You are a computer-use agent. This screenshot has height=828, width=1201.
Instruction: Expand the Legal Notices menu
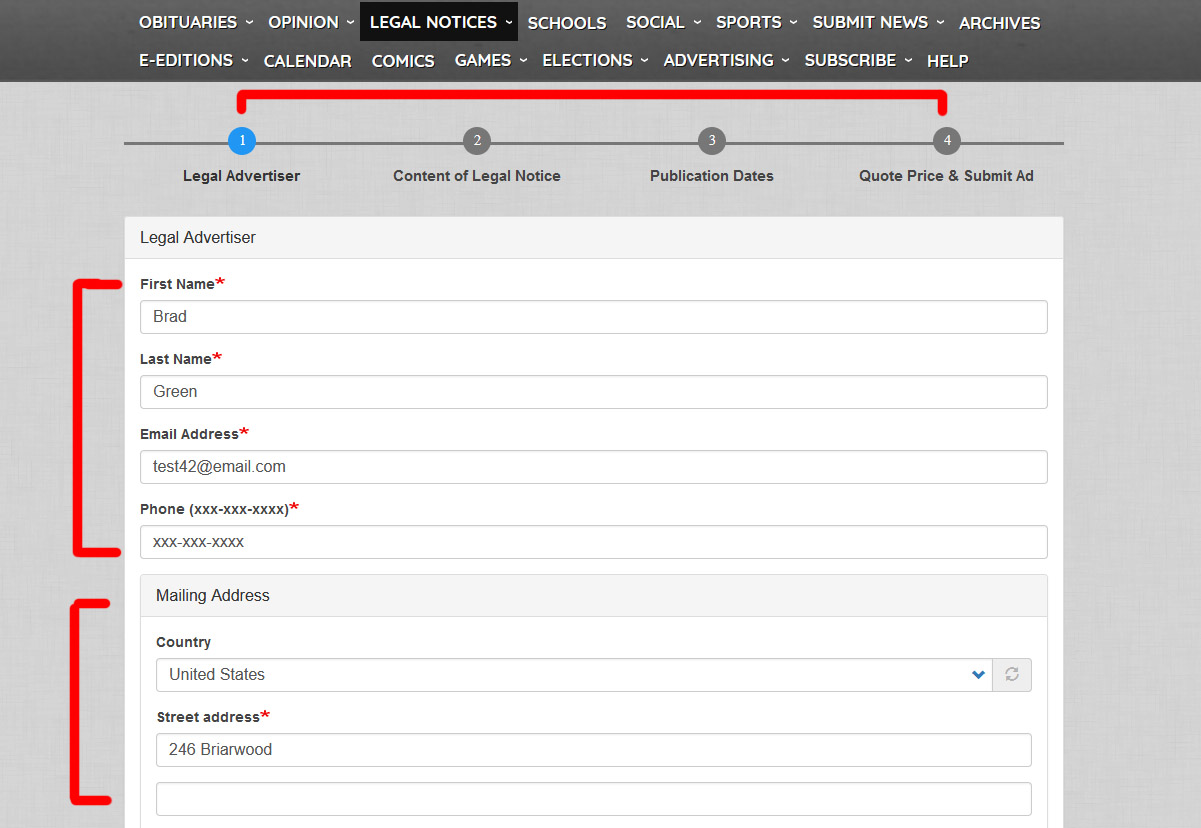pos(440,22)
